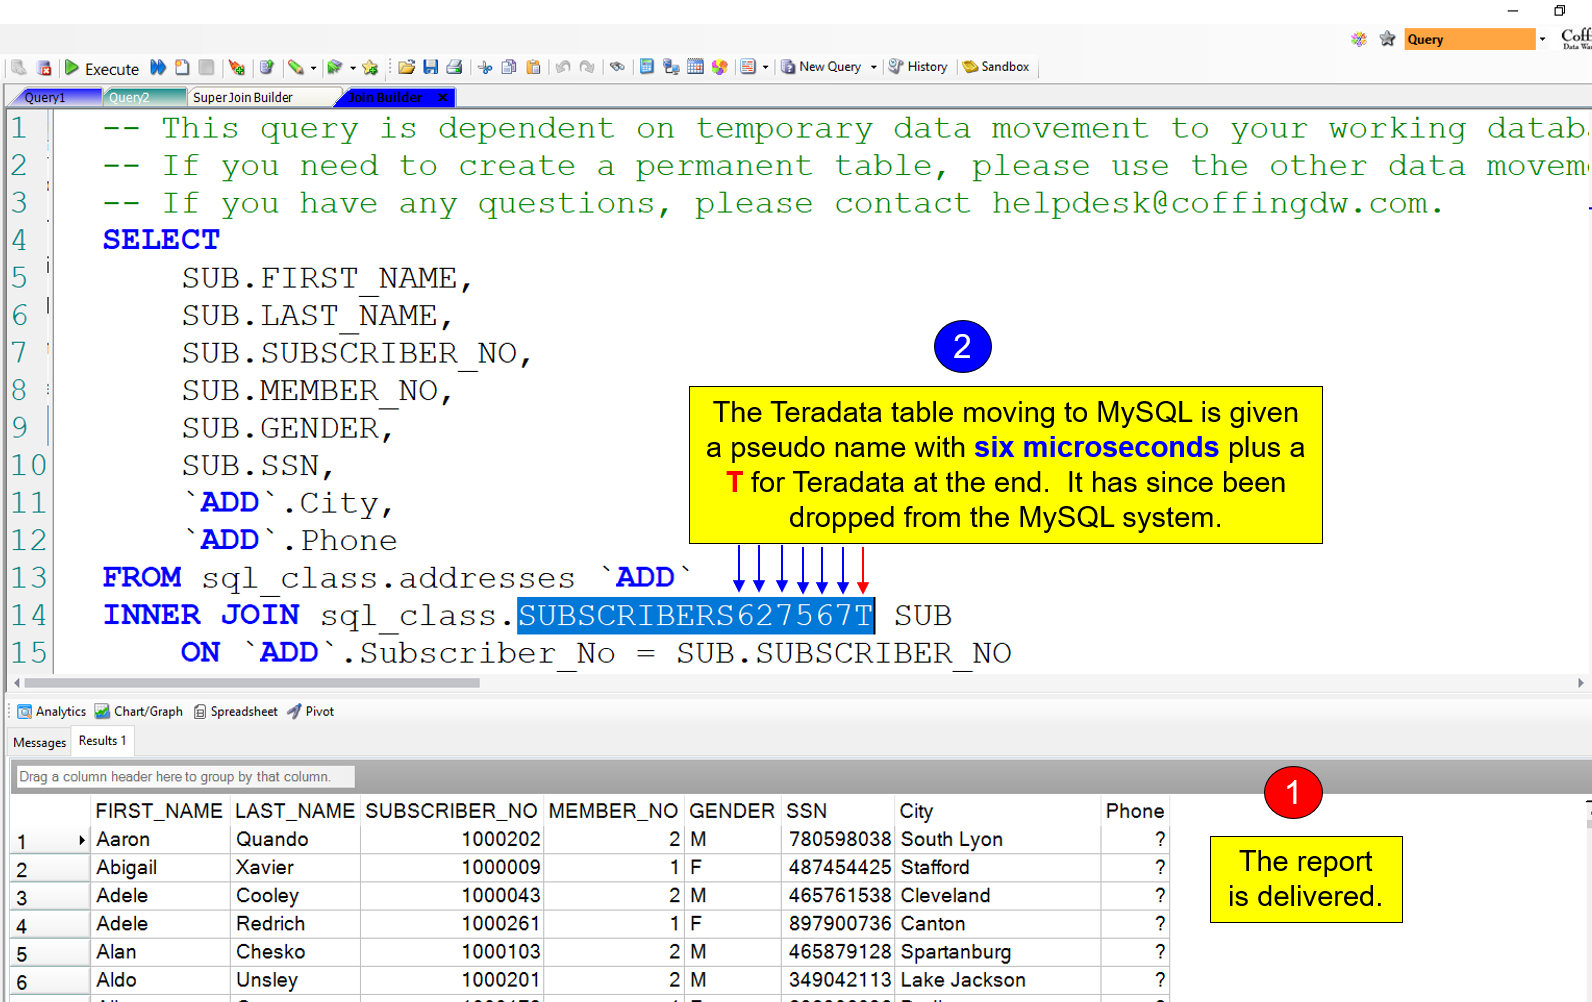Click the binoculars find icon
This screenshot has width=1592, height=1002.
(617, 67)
